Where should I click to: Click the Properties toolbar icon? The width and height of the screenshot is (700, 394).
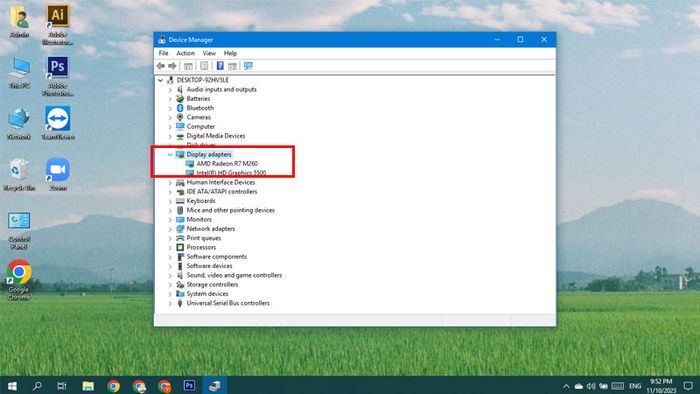(x=204, y=66)
